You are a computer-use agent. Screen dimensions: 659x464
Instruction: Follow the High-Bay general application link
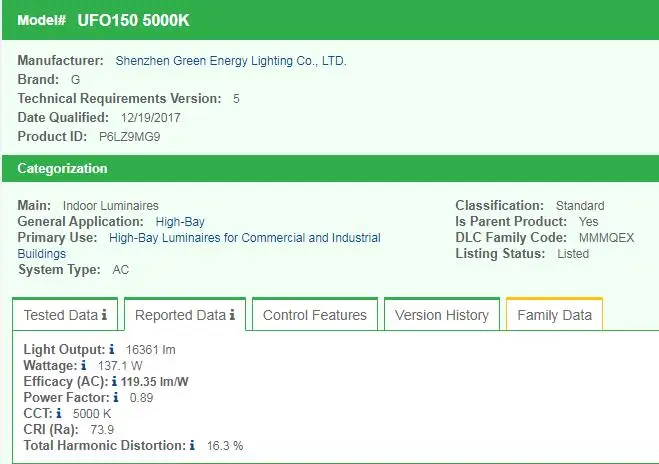[180, 222]
